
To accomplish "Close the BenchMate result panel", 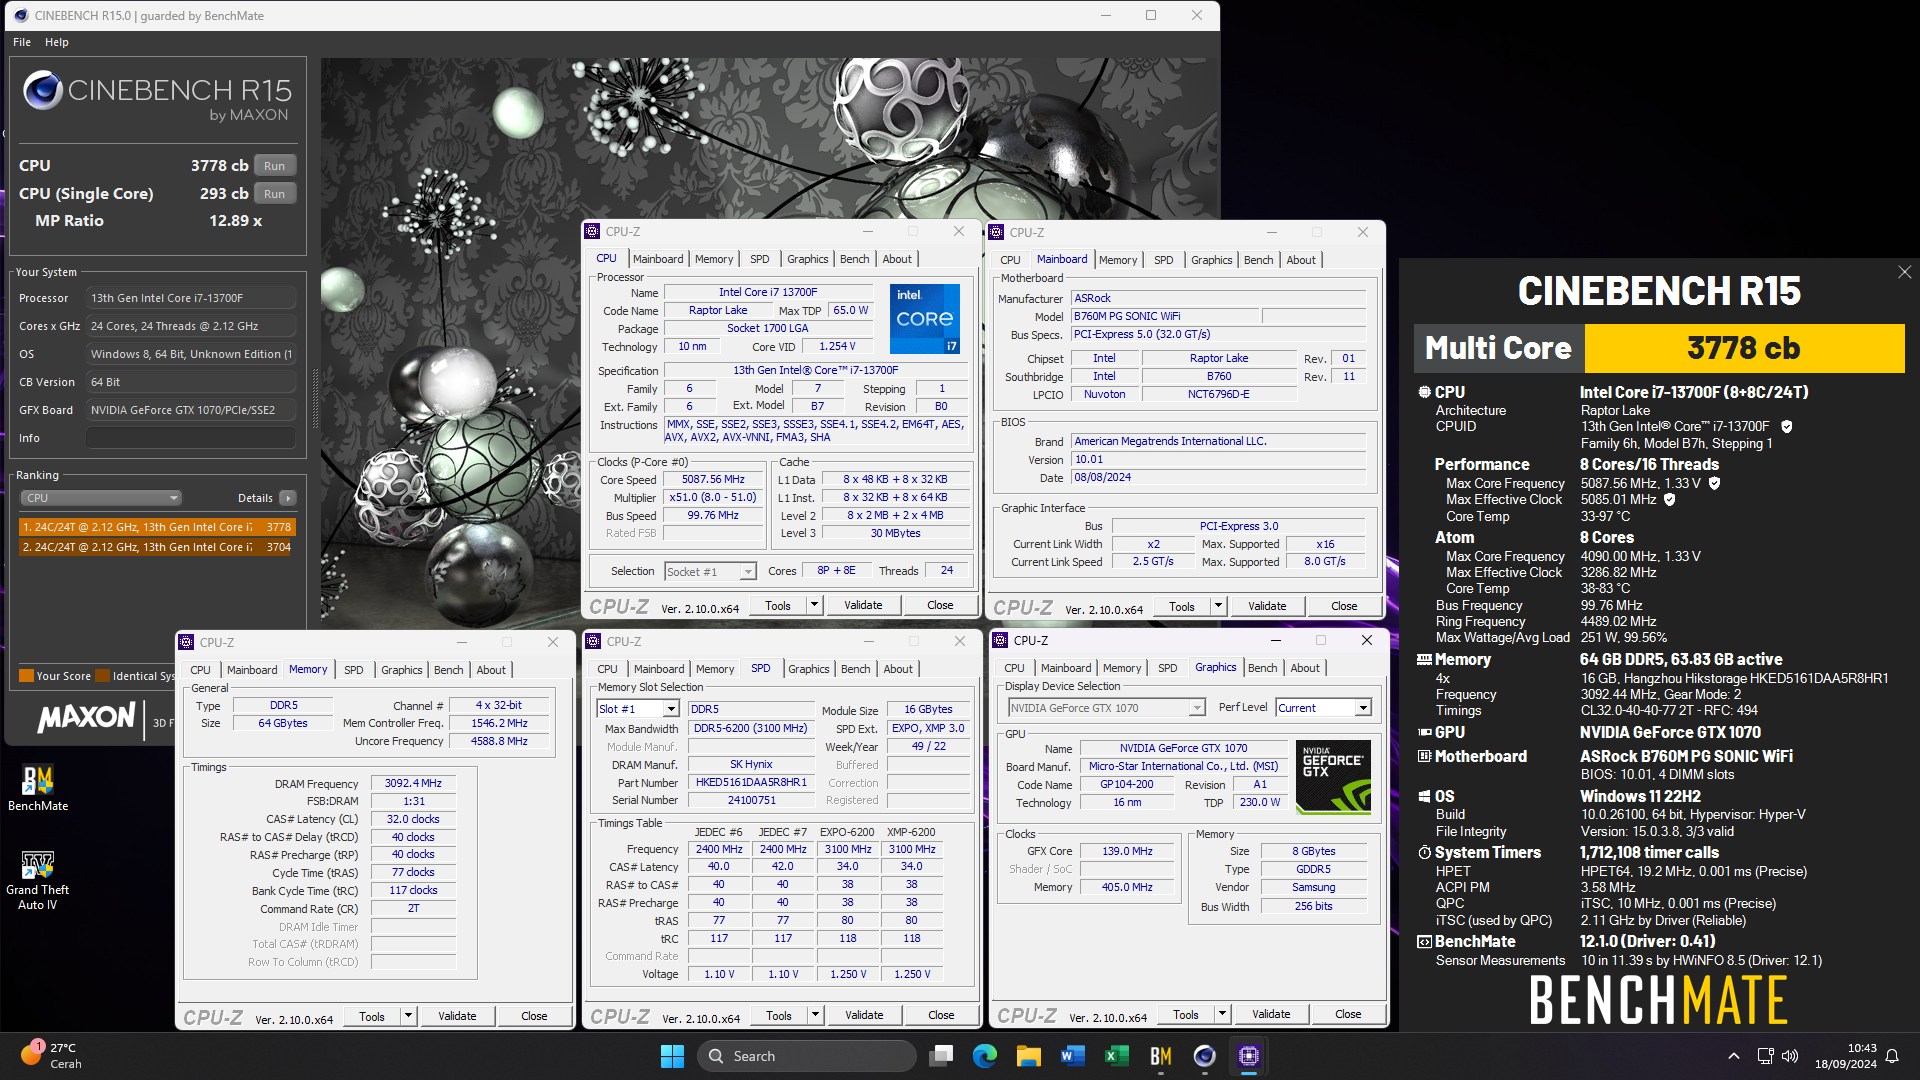I will pyautogui.click(x=1904, y=272).
